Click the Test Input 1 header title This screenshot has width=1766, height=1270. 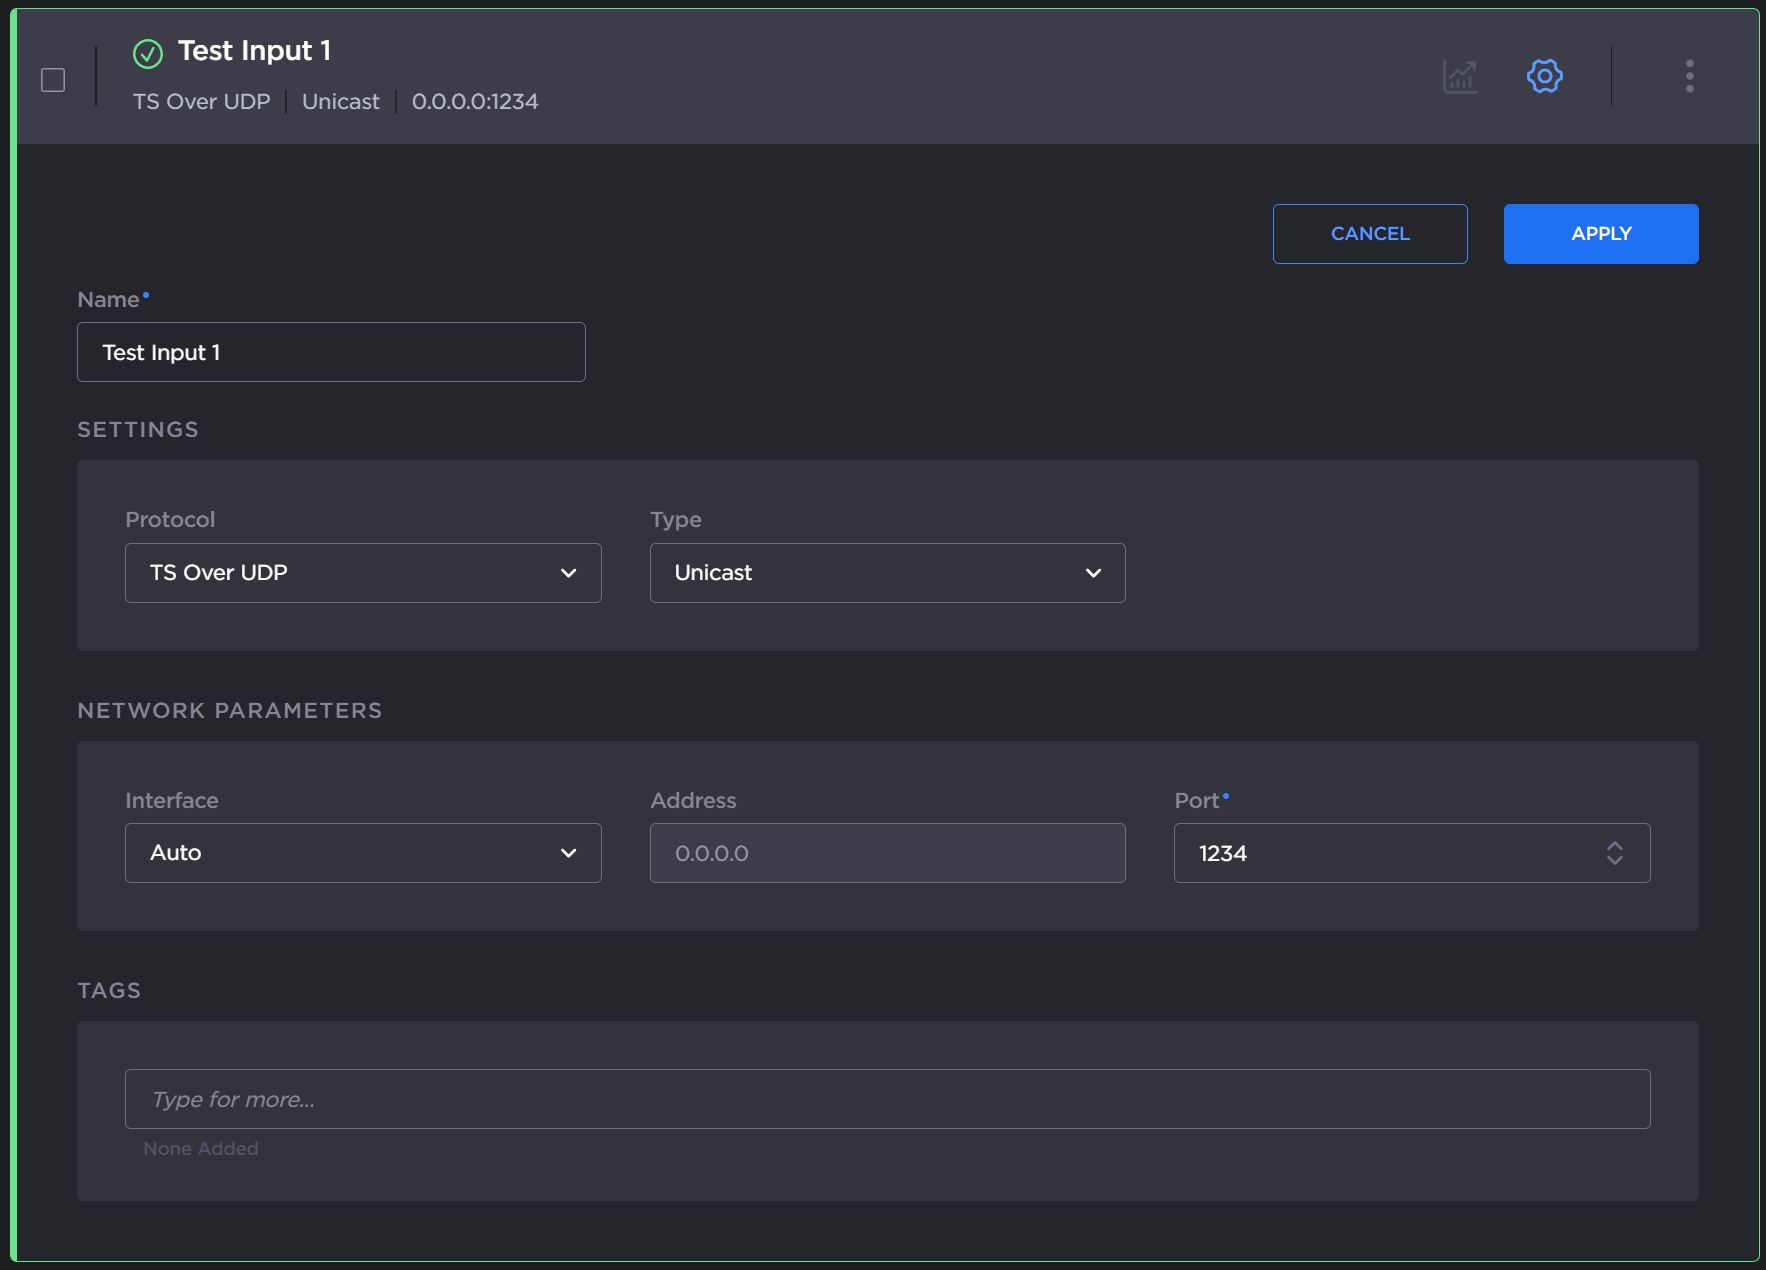[x=254, y=51]
